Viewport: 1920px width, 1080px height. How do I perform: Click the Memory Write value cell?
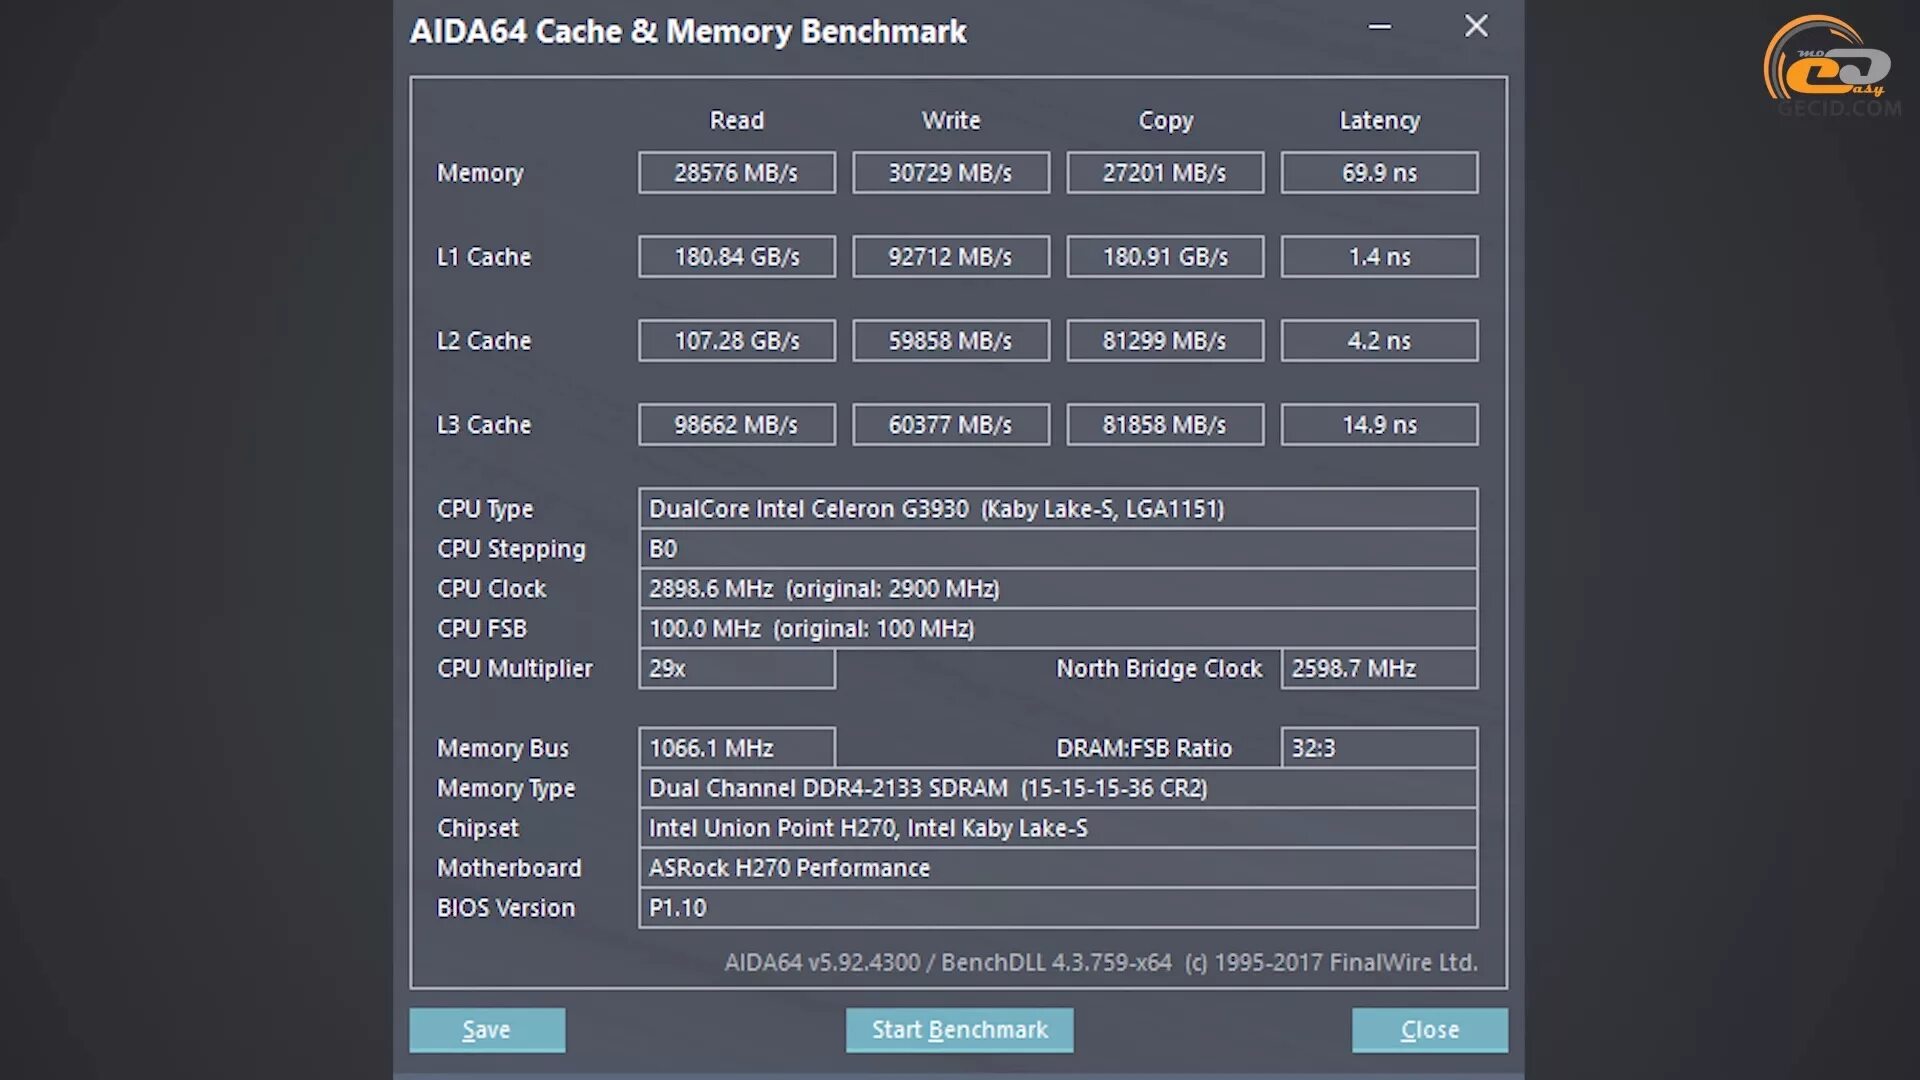(951, 173)
